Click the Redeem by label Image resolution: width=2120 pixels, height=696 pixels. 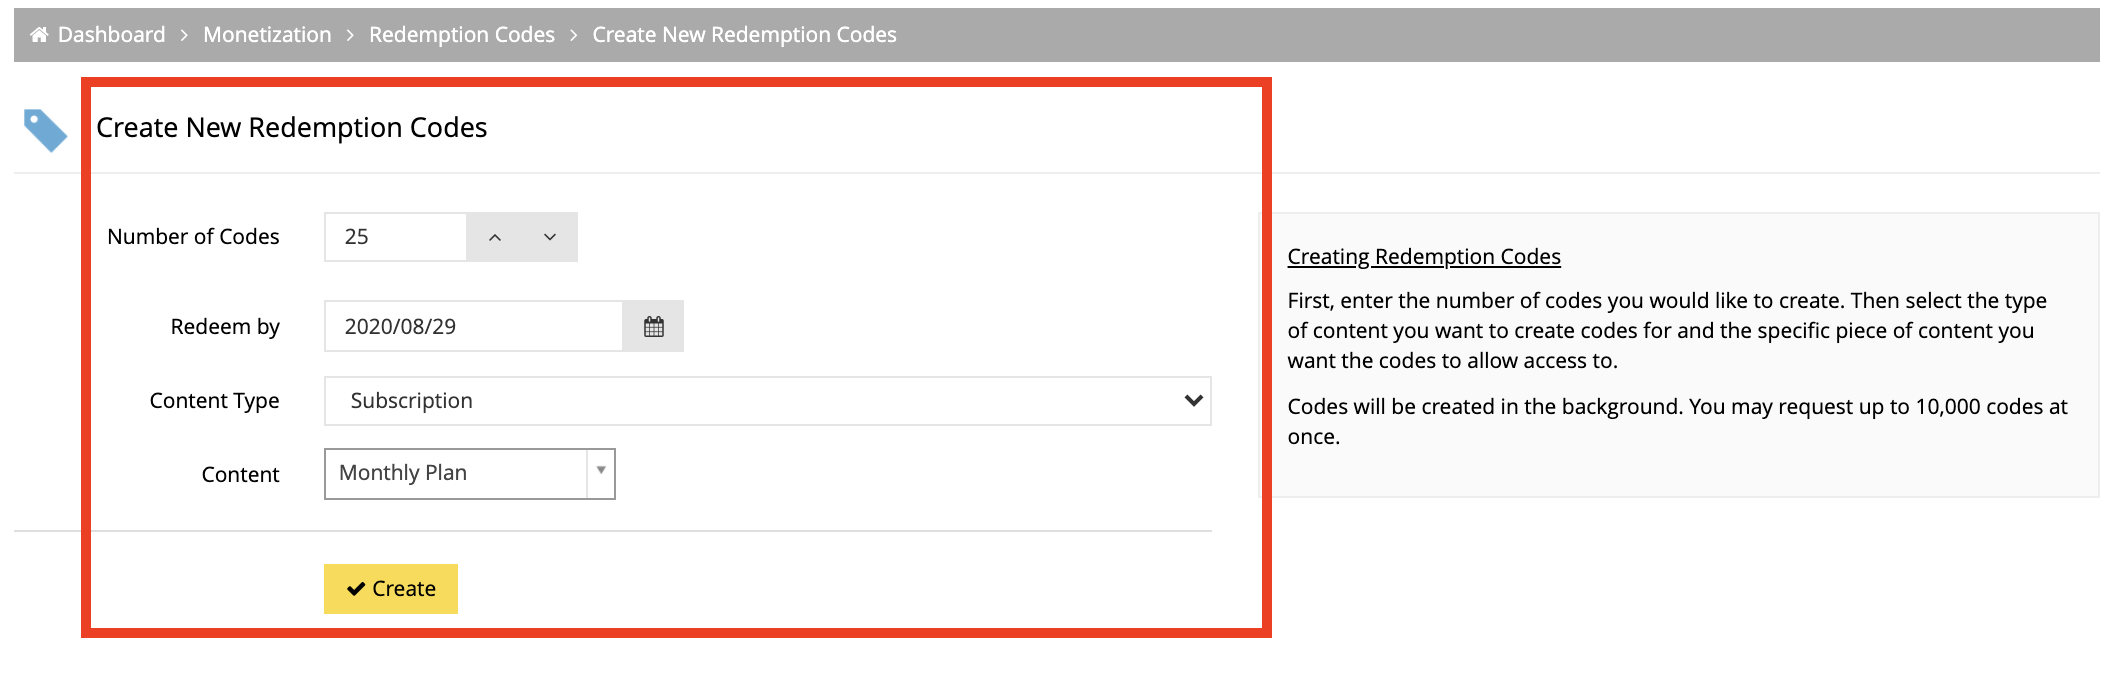click(x=225, y=327)
